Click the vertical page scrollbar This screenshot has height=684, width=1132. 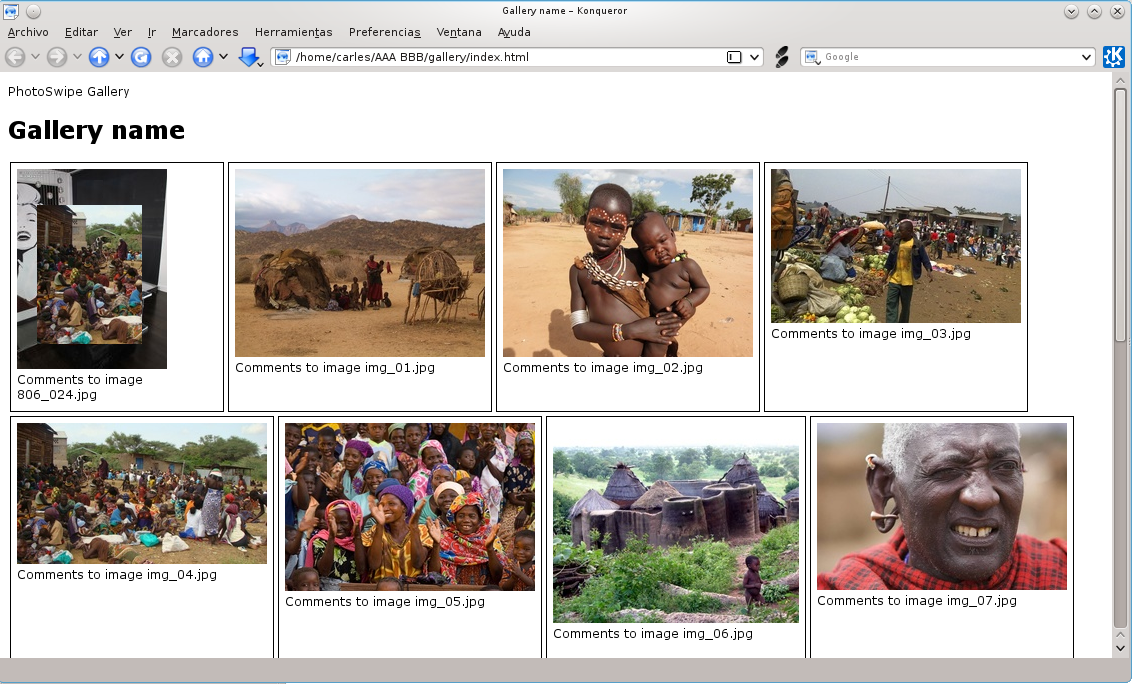pos(1120,365)
